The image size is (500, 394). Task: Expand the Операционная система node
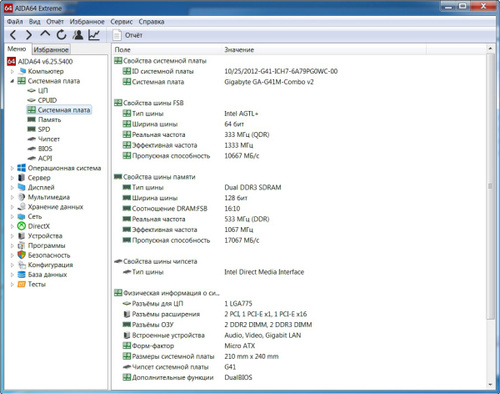pyautogui.click(x=12, y=168)
